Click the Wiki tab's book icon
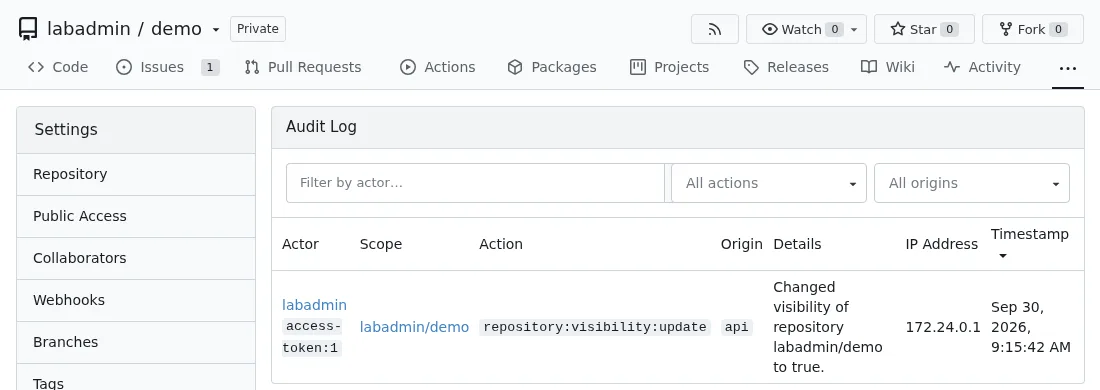 point(869,67)
